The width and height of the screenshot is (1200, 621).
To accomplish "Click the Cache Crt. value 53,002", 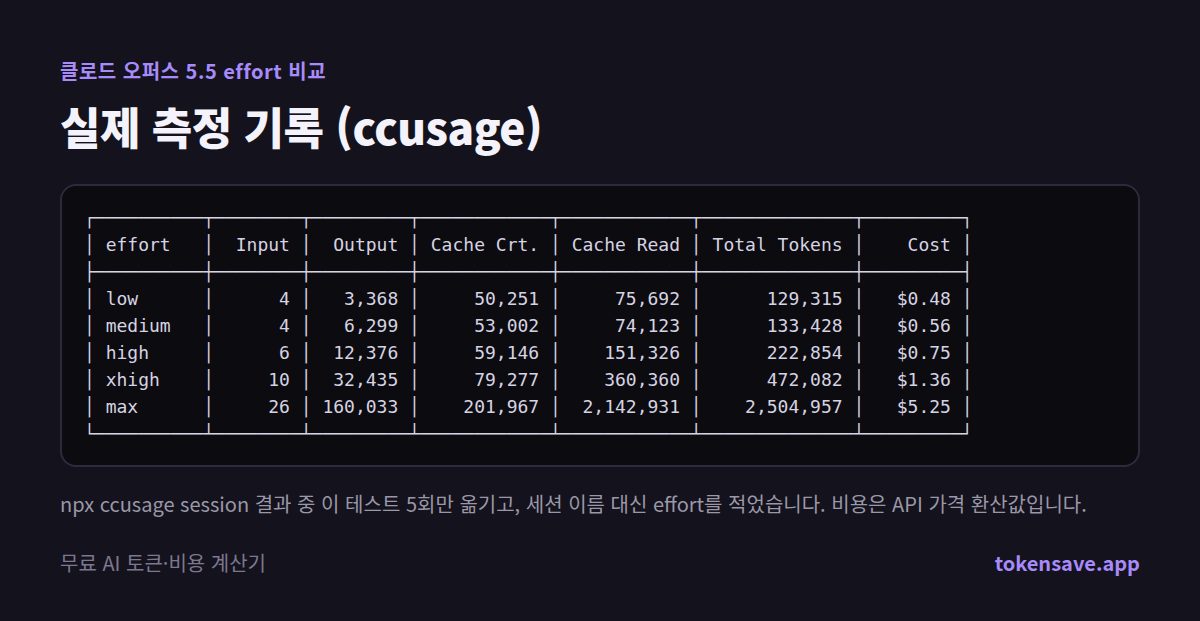I will tap(506, 325).
